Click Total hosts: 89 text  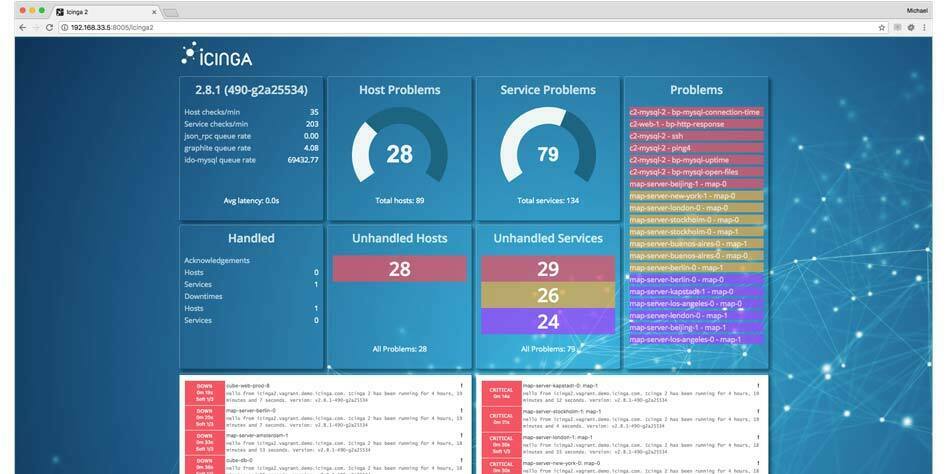(x=399, y=200)
